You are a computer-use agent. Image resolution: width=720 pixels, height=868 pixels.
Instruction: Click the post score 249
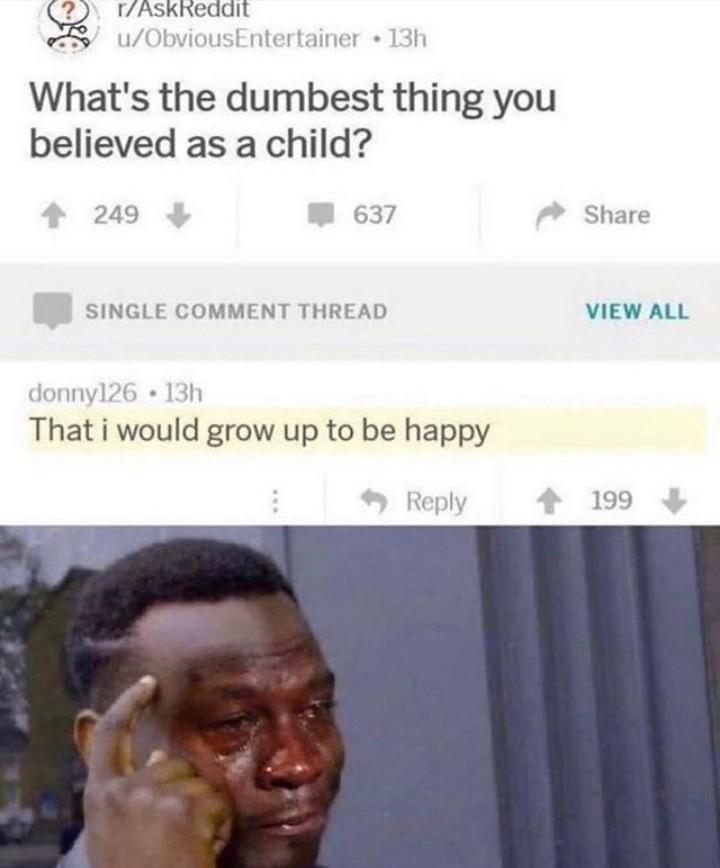click(x=116, y=215)
